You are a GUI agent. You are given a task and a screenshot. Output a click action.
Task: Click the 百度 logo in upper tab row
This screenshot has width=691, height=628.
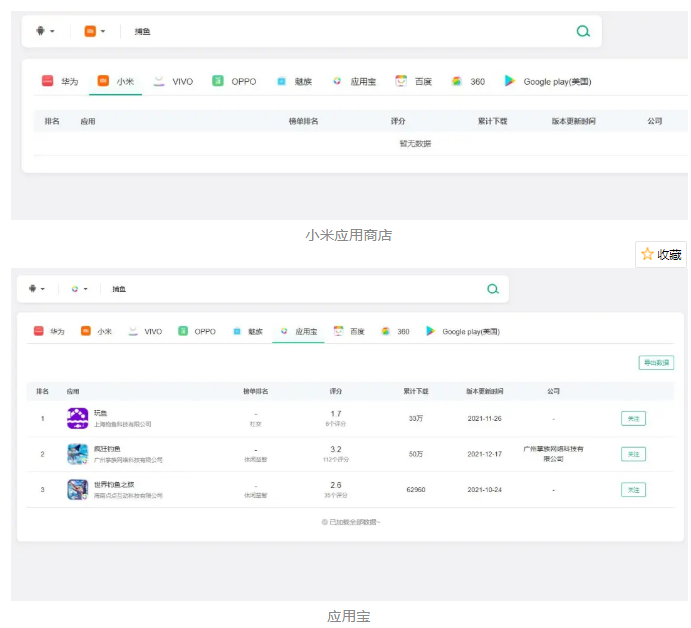coord(401,81)
